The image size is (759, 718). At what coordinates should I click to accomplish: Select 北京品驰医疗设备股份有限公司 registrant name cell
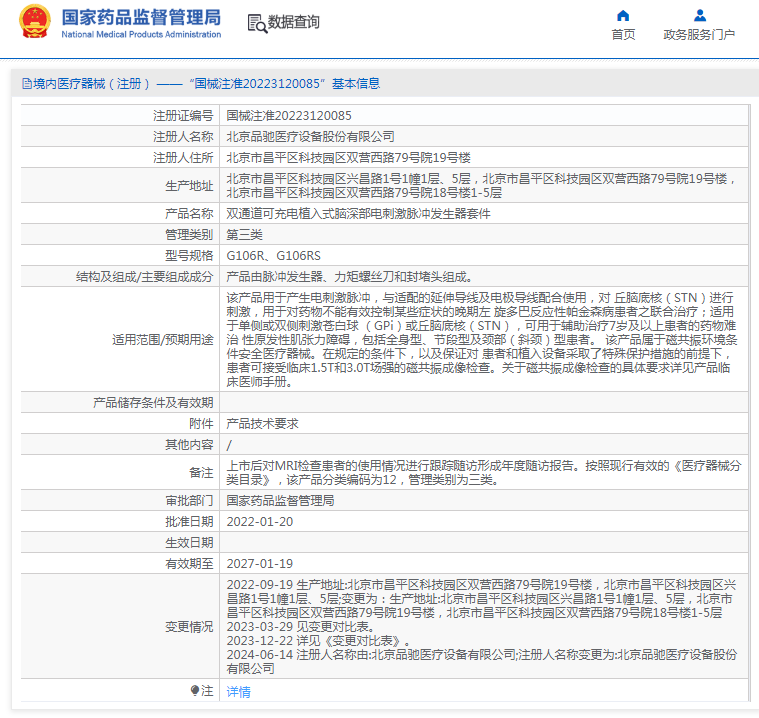click(310, 137)
